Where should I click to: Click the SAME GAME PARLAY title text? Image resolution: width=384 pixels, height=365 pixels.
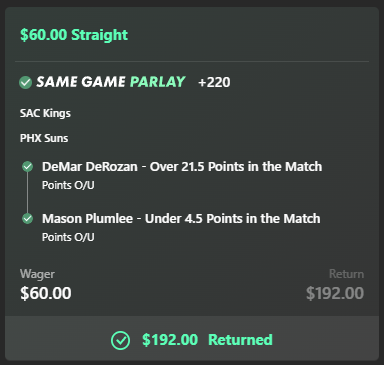click(111, 82)
